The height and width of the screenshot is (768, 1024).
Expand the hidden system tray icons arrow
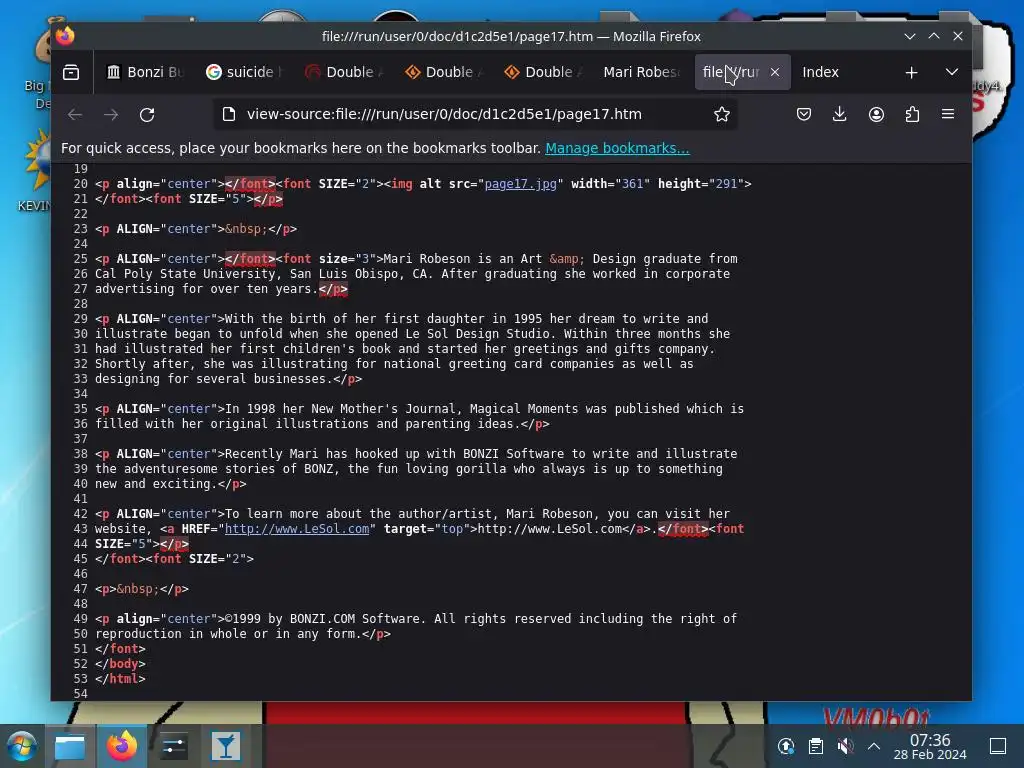coord(874,746)
